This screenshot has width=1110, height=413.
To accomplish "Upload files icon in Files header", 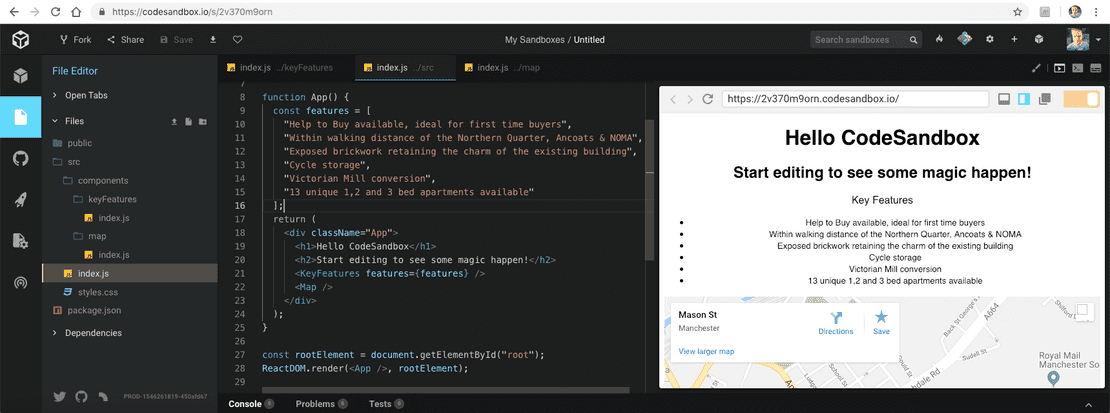I will [174, 122].
